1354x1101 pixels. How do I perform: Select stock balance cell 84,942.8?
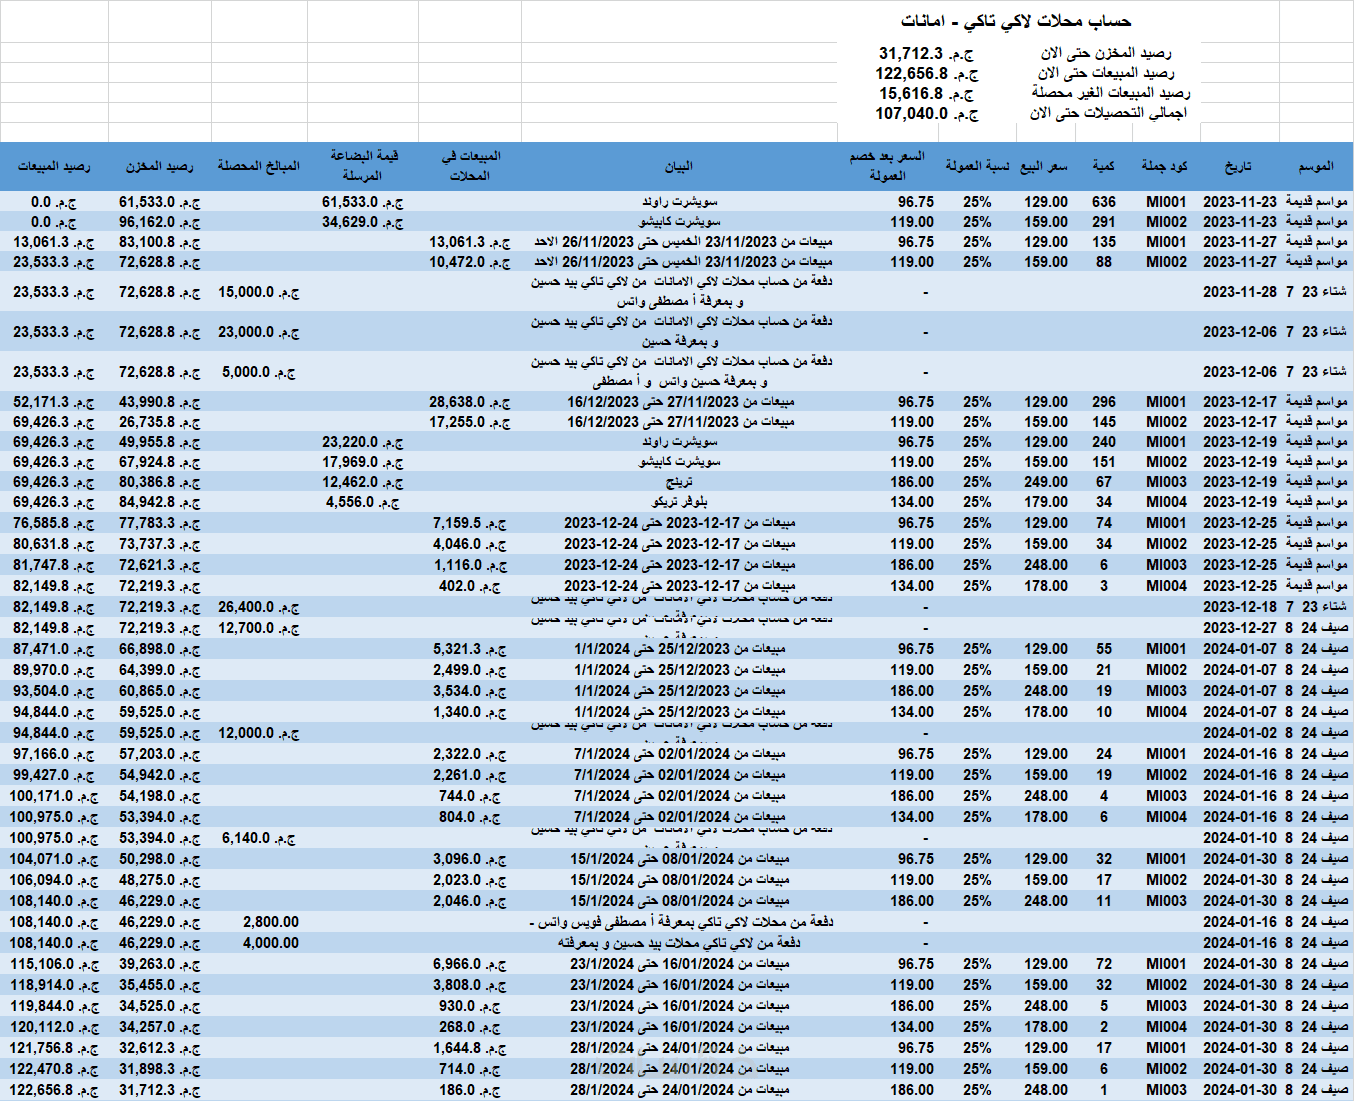tap(159, 501)
